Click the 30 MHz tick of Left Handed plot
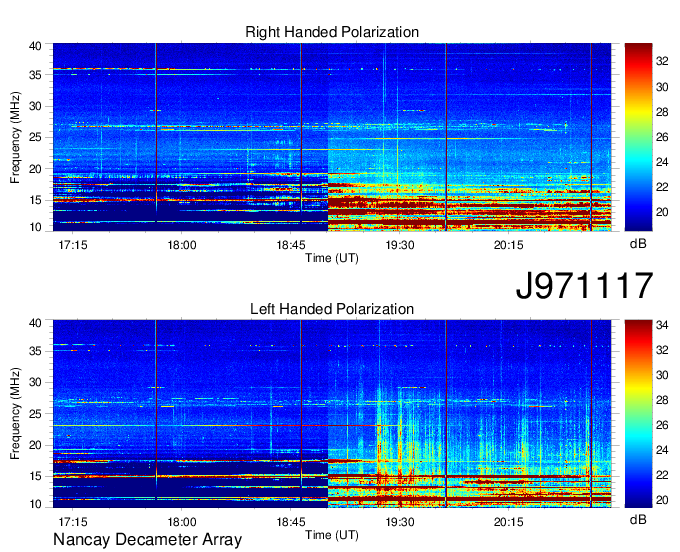Viewport: 680px width, 552px height. [x=35, y=382]
